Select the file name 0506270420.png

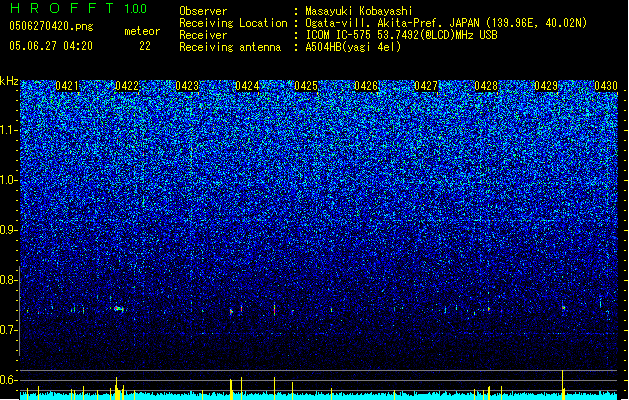click(x=51, y=26)
